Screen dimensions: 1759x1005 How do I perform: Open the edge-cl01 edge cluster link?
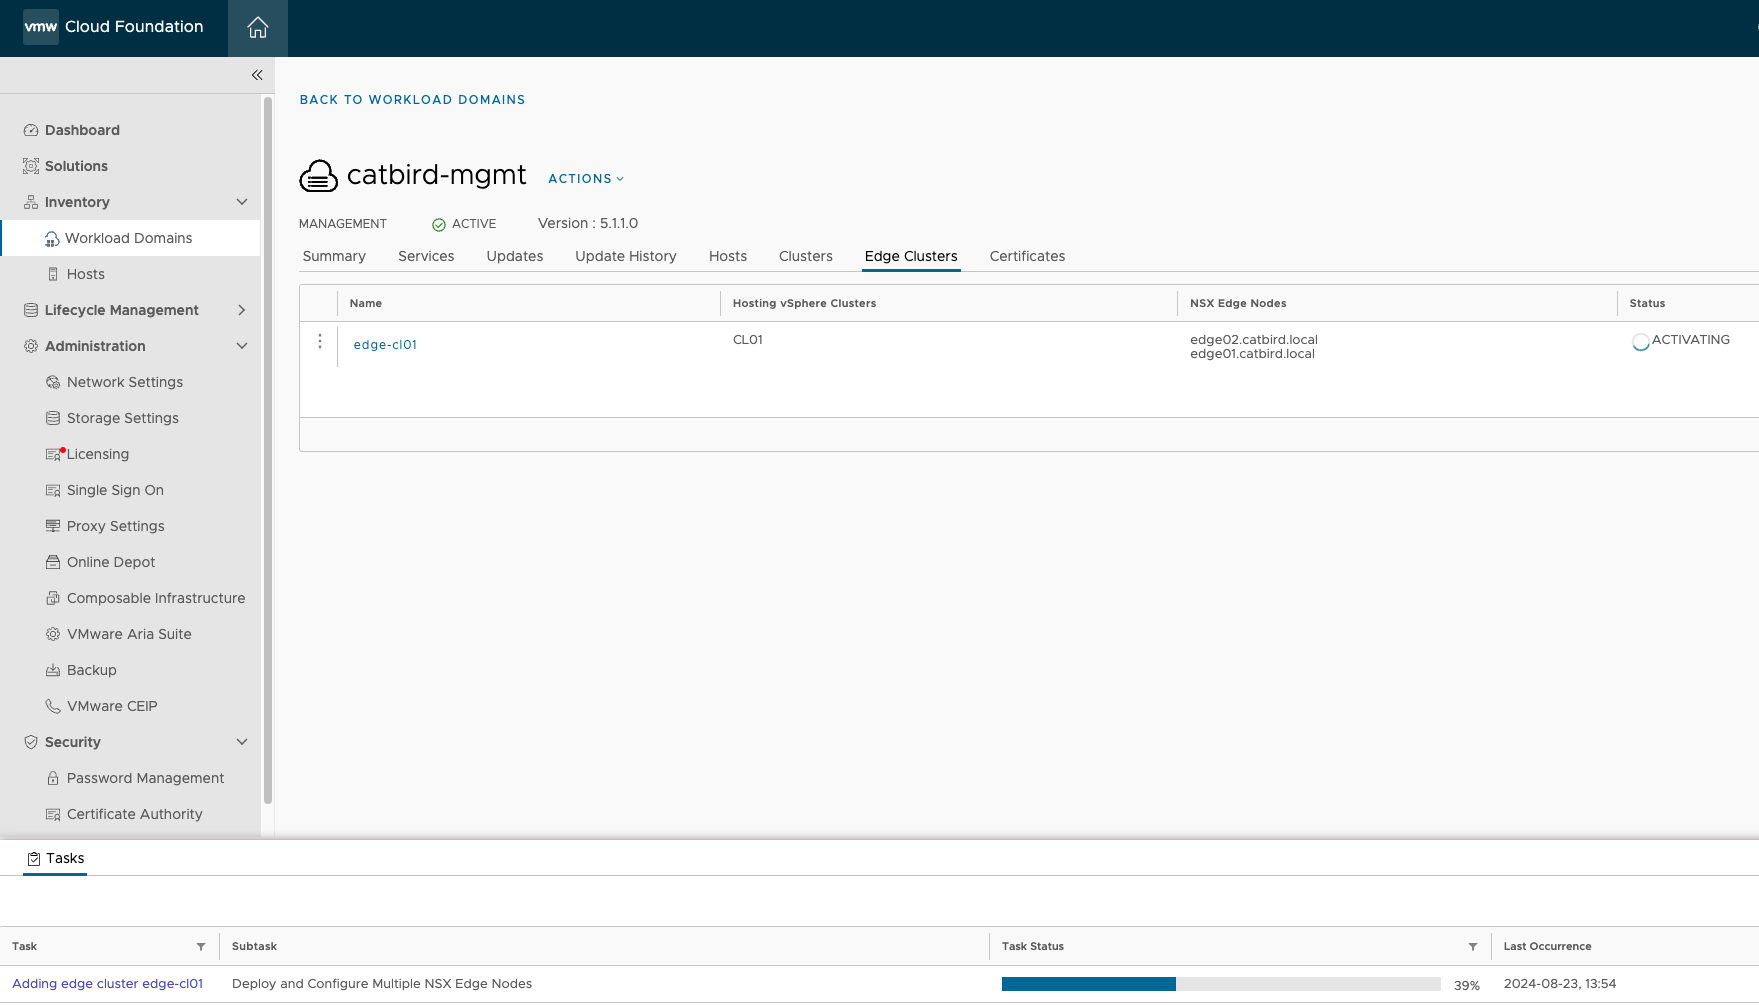click(x=385, y=345)
